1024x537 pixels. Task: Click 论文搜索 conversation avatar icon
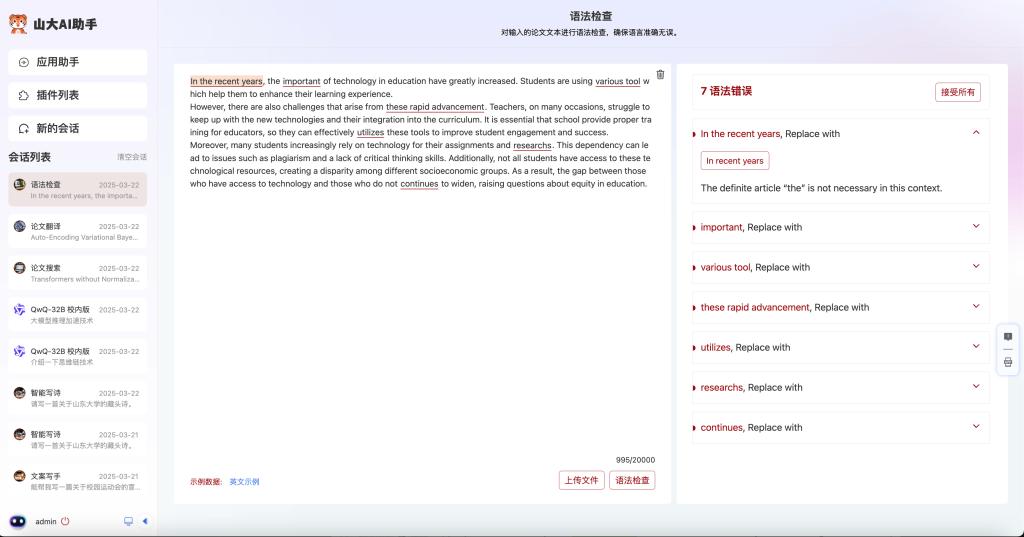[20, 268]
